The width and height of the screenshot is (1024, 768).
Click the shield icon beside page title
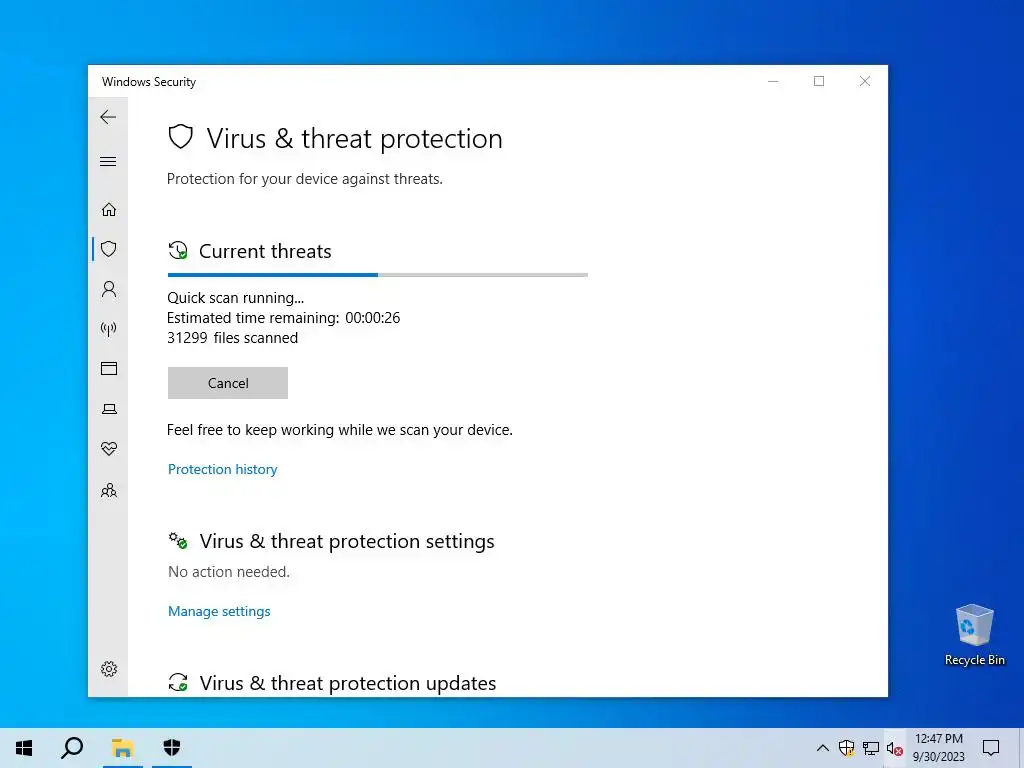(x=180, y=137)
